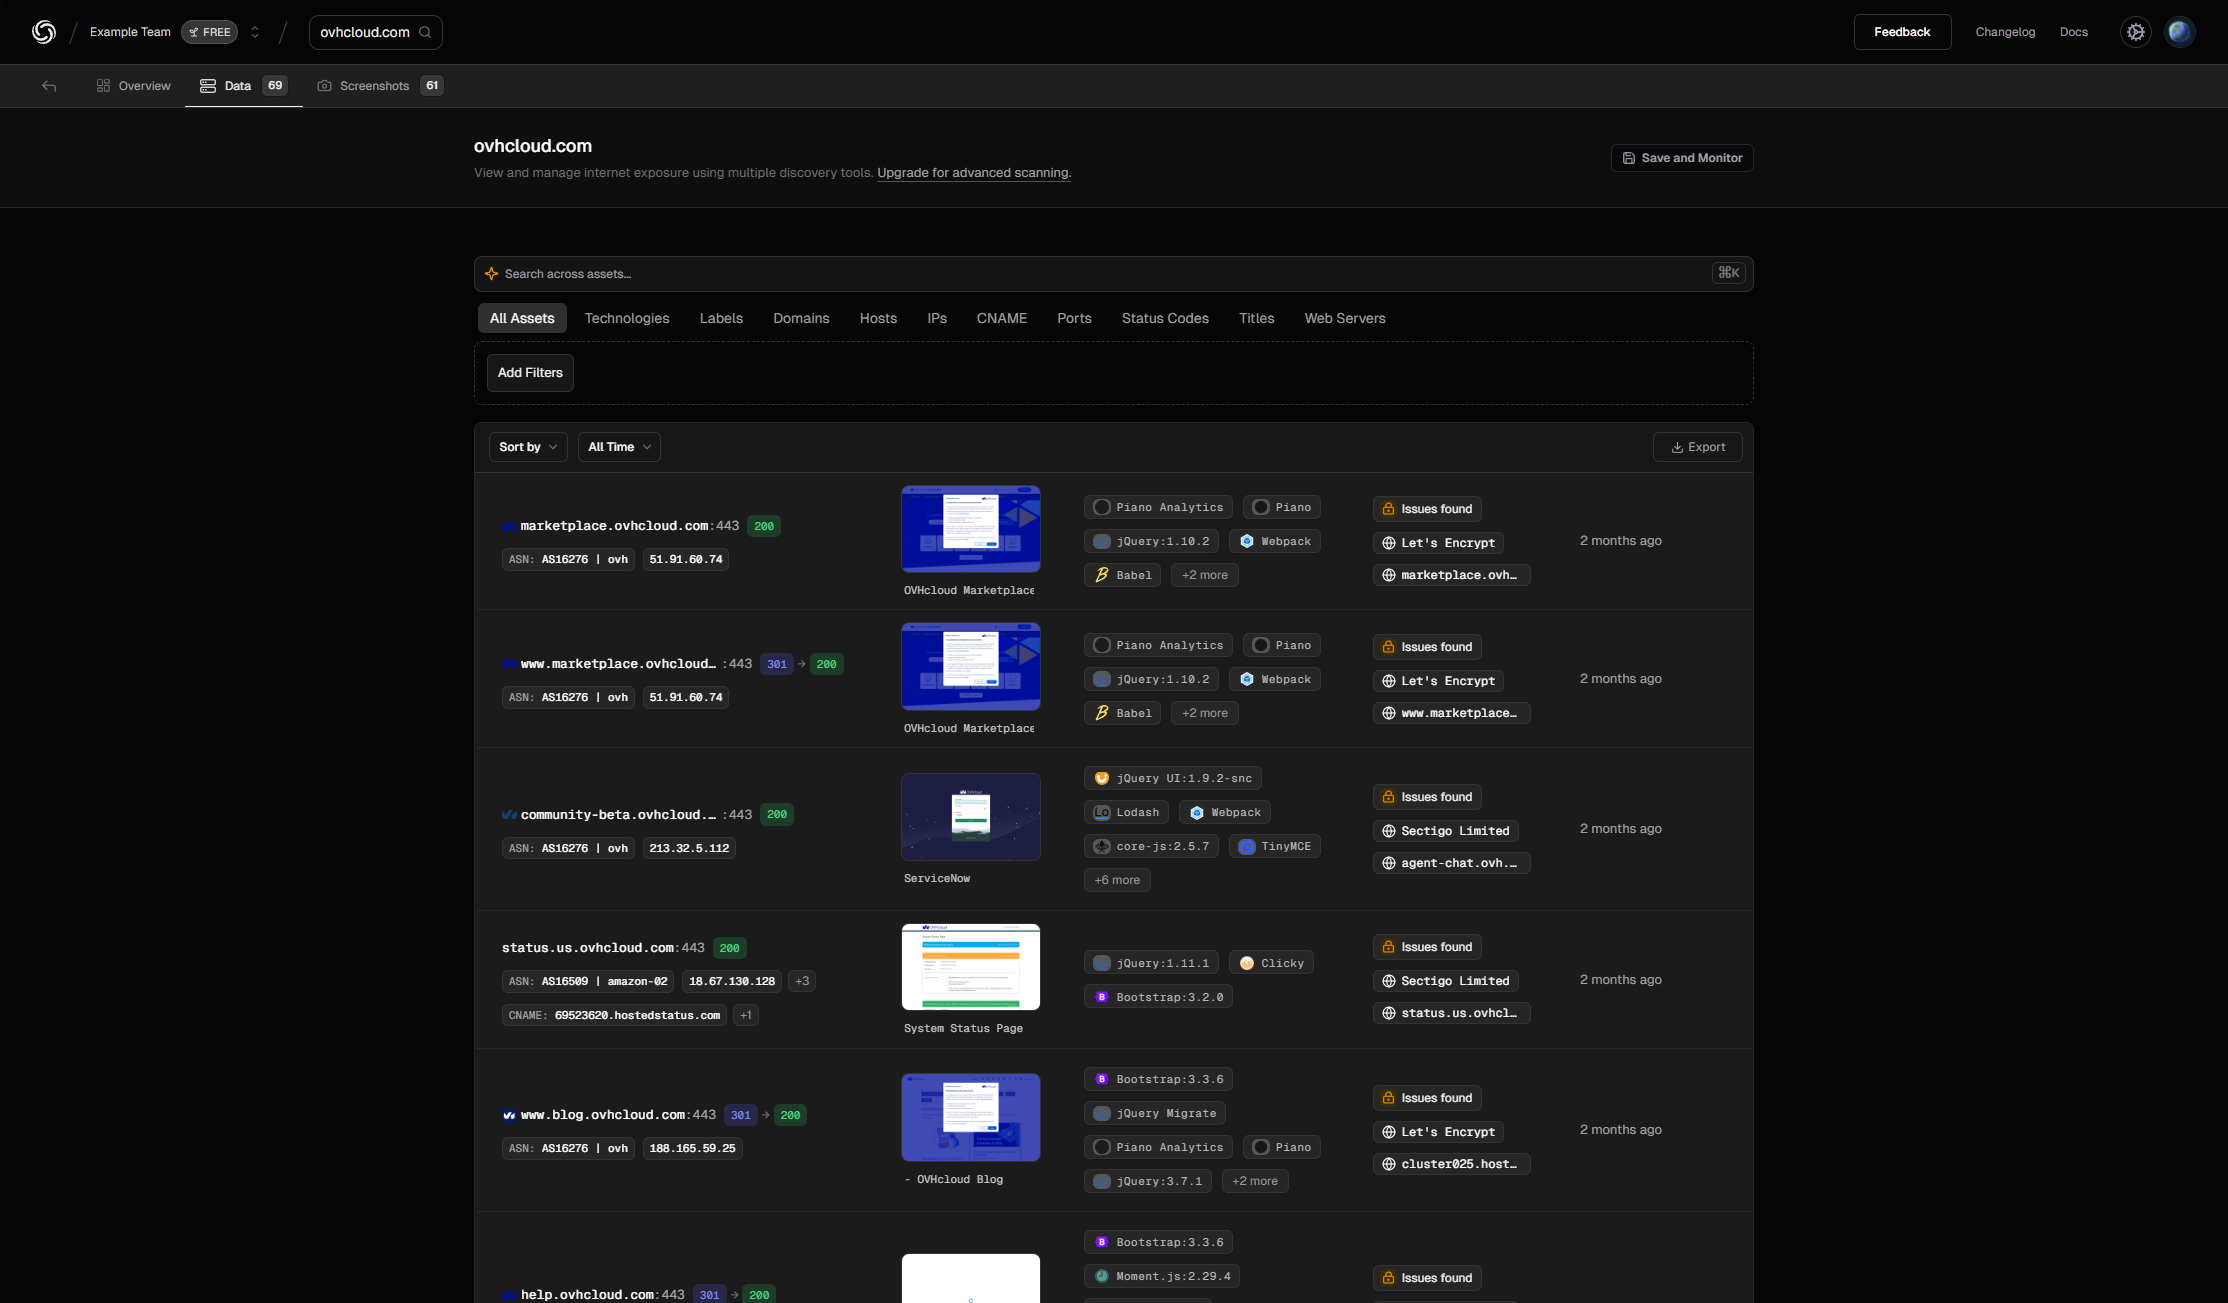Click the 188.165.59.25 IP chip
2228x1303 pixels.
(x=692, y=1148)
